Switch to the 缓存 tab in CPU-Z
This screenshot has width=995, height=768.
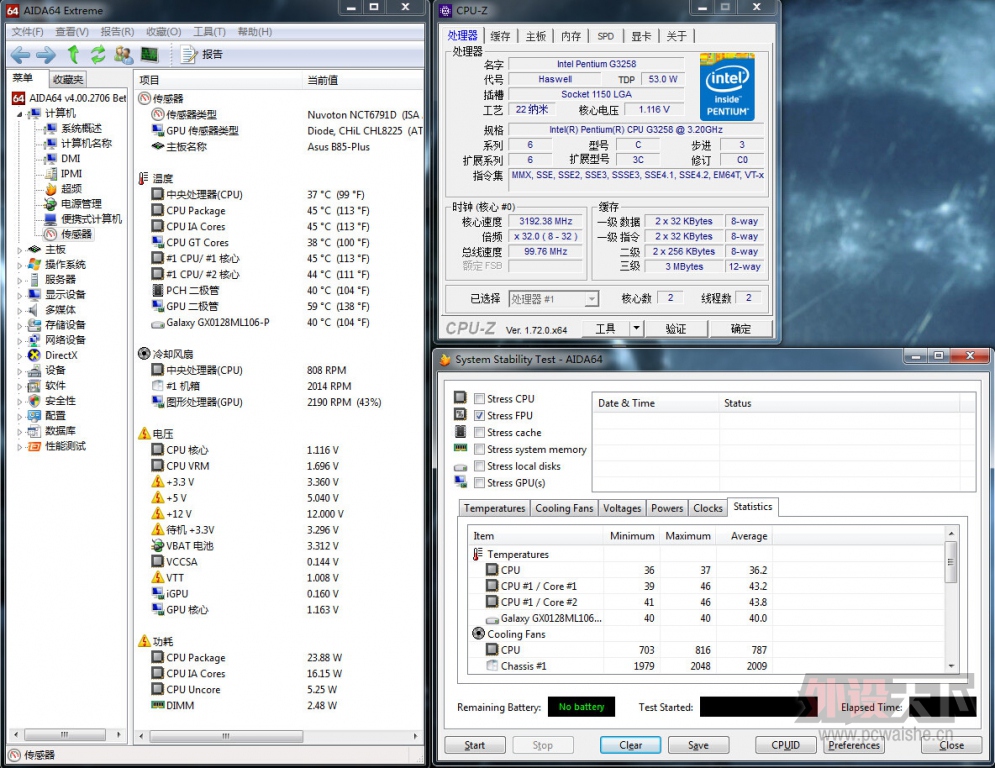[500, 36]
